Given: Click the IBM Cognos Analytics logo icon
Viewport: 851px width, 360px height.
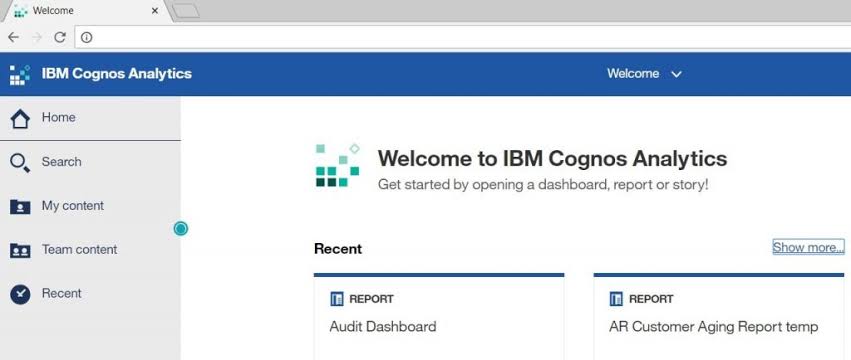Looking at the screenshot, I should (20, 74).
